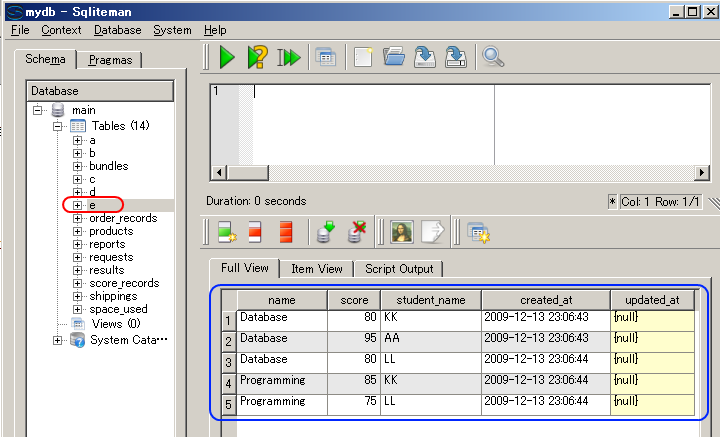Expand the score_records table node
720x437 pixels.
pyautogui.click(x=78, y=283)
